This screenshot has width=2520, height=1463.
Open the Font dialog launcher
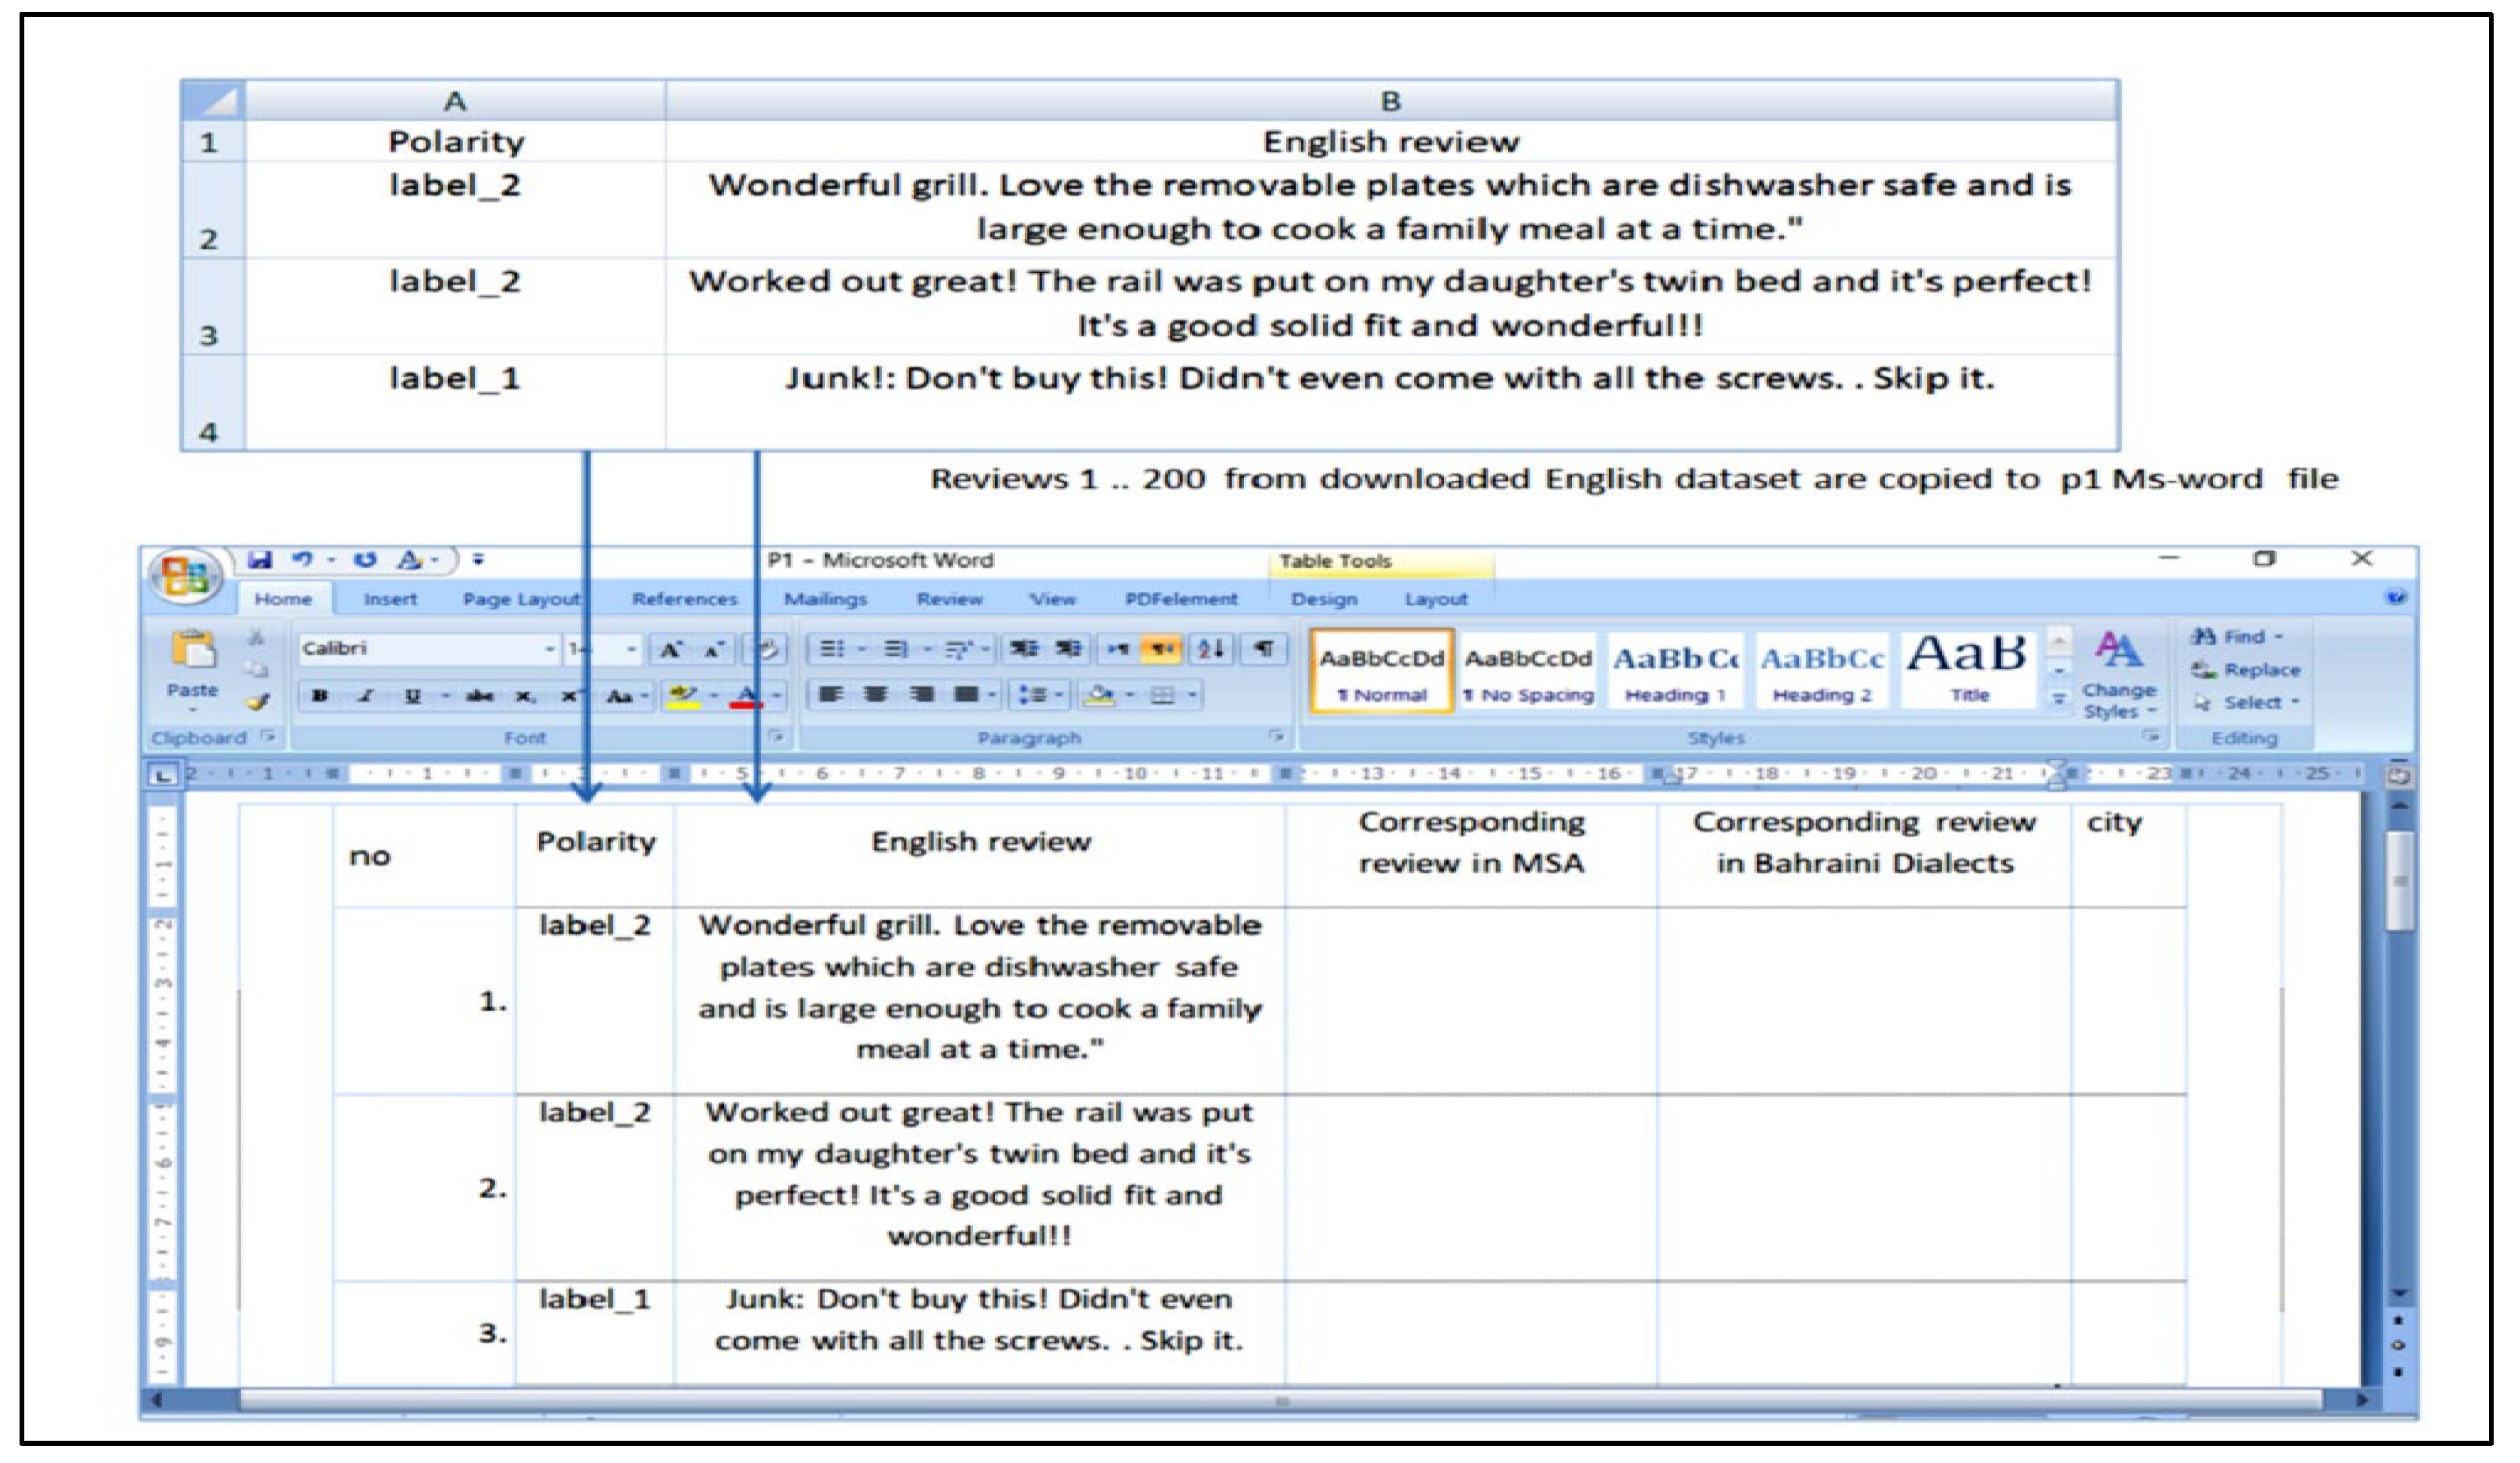tap(776, 737)
